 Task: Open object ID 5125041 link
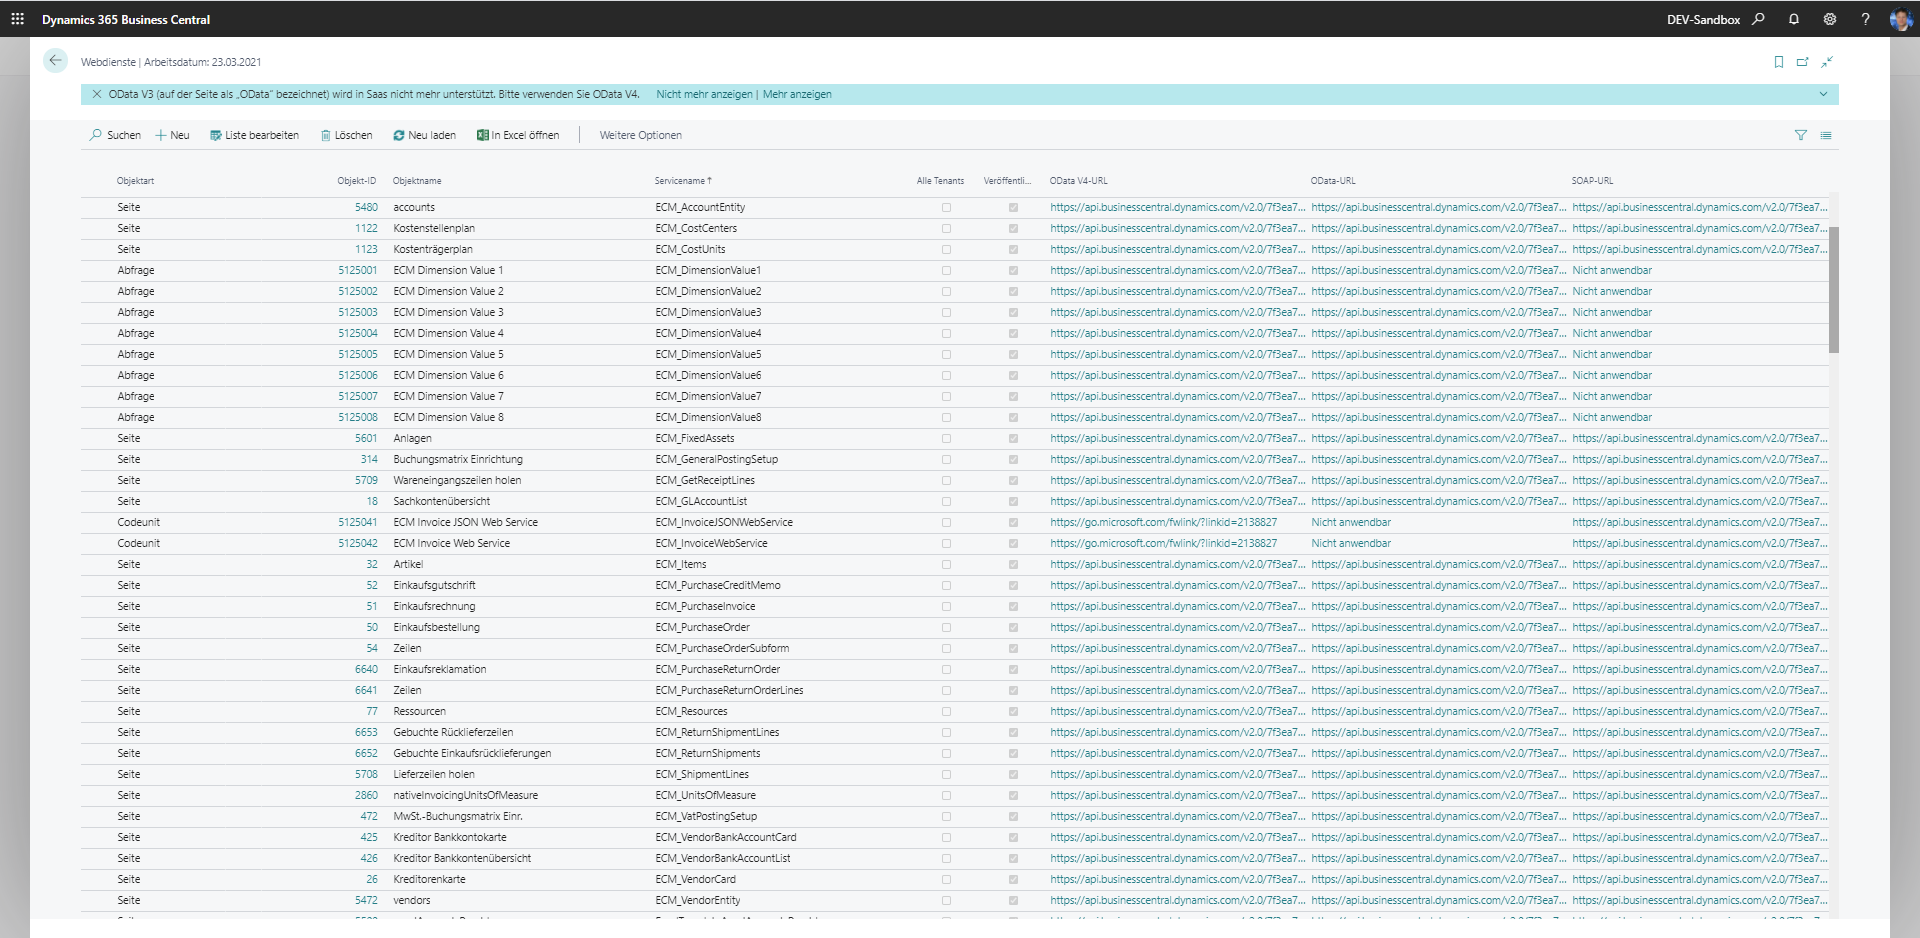point(358,522)
